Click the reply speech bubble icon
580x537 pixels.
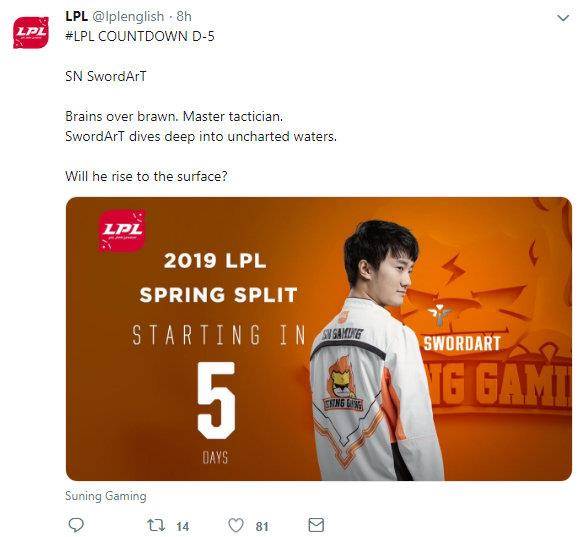coord(77,525)
